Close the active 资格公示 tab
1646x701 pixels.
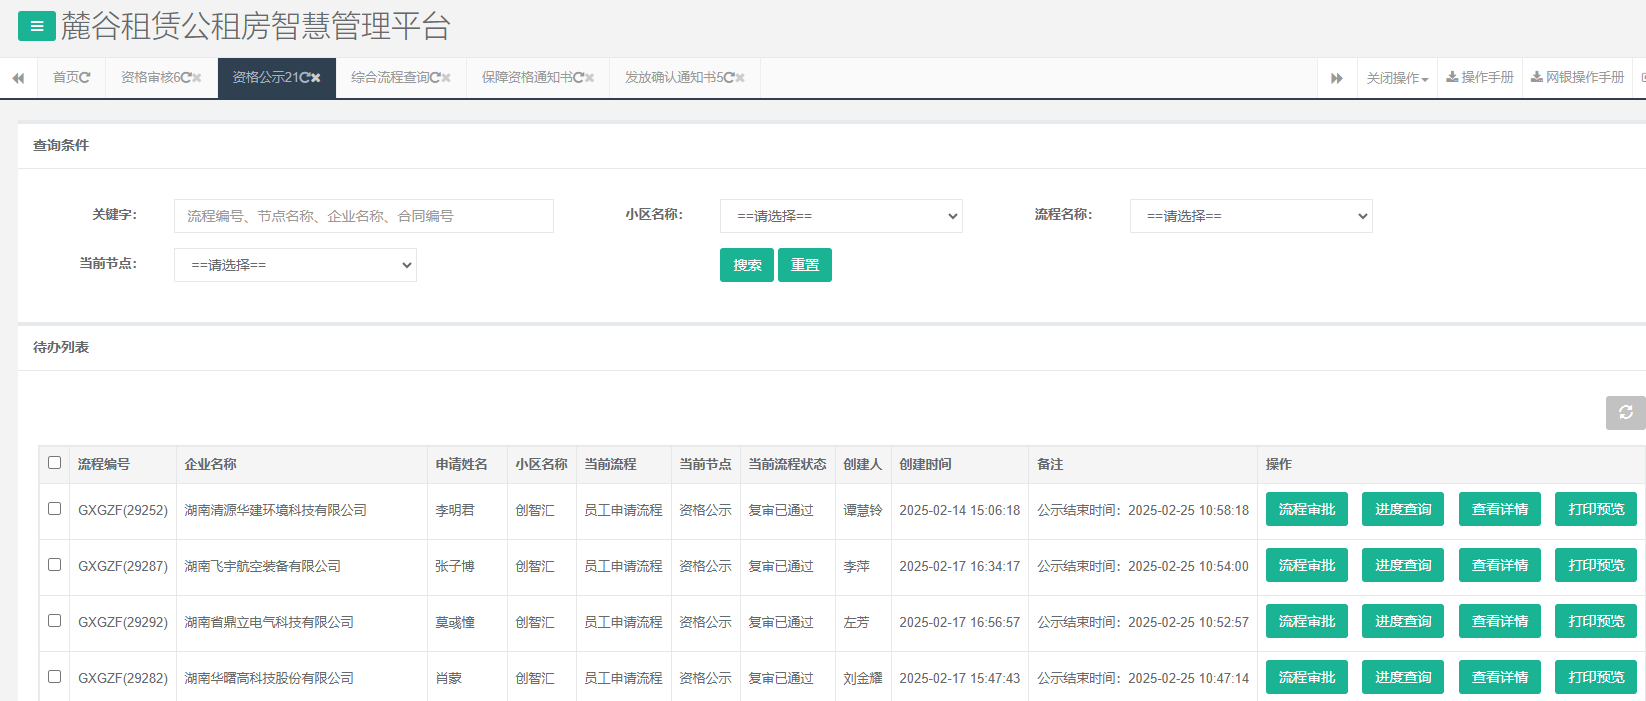(x=316, y=78)
